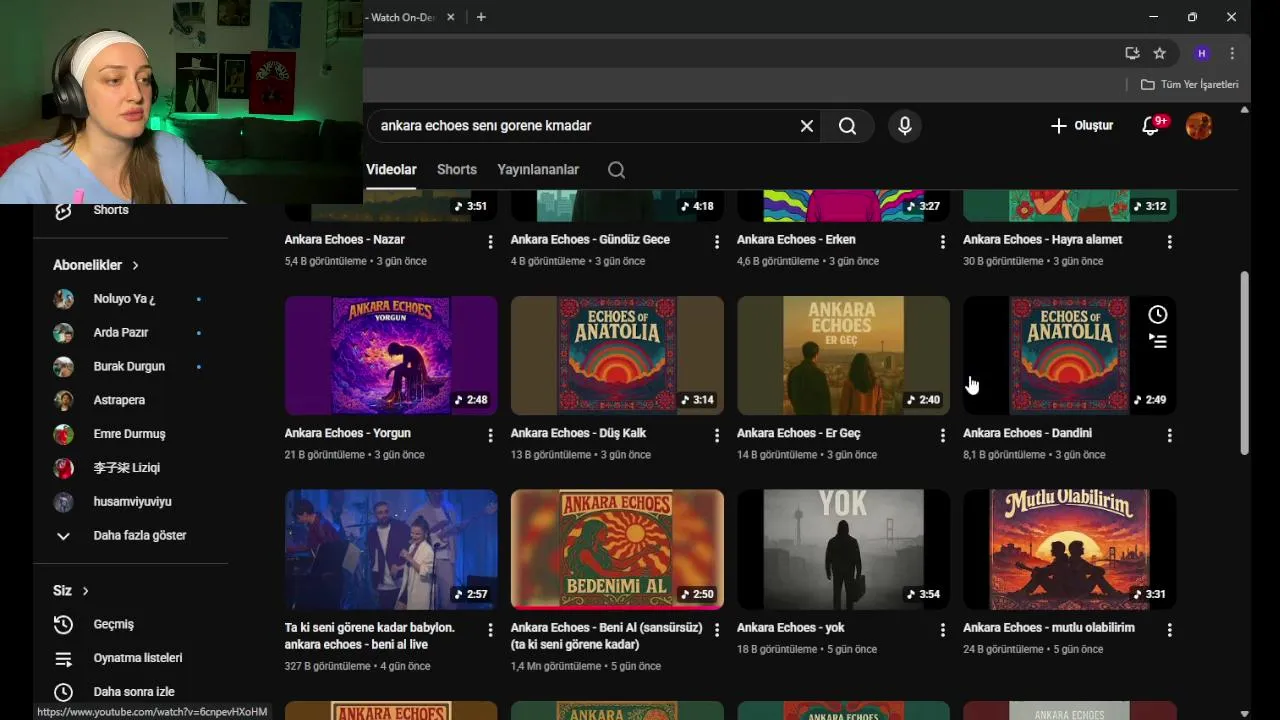Add Dandini video to Watch Later
The width and height of the screenshot is (1280, 720).
pos(1158,315)
